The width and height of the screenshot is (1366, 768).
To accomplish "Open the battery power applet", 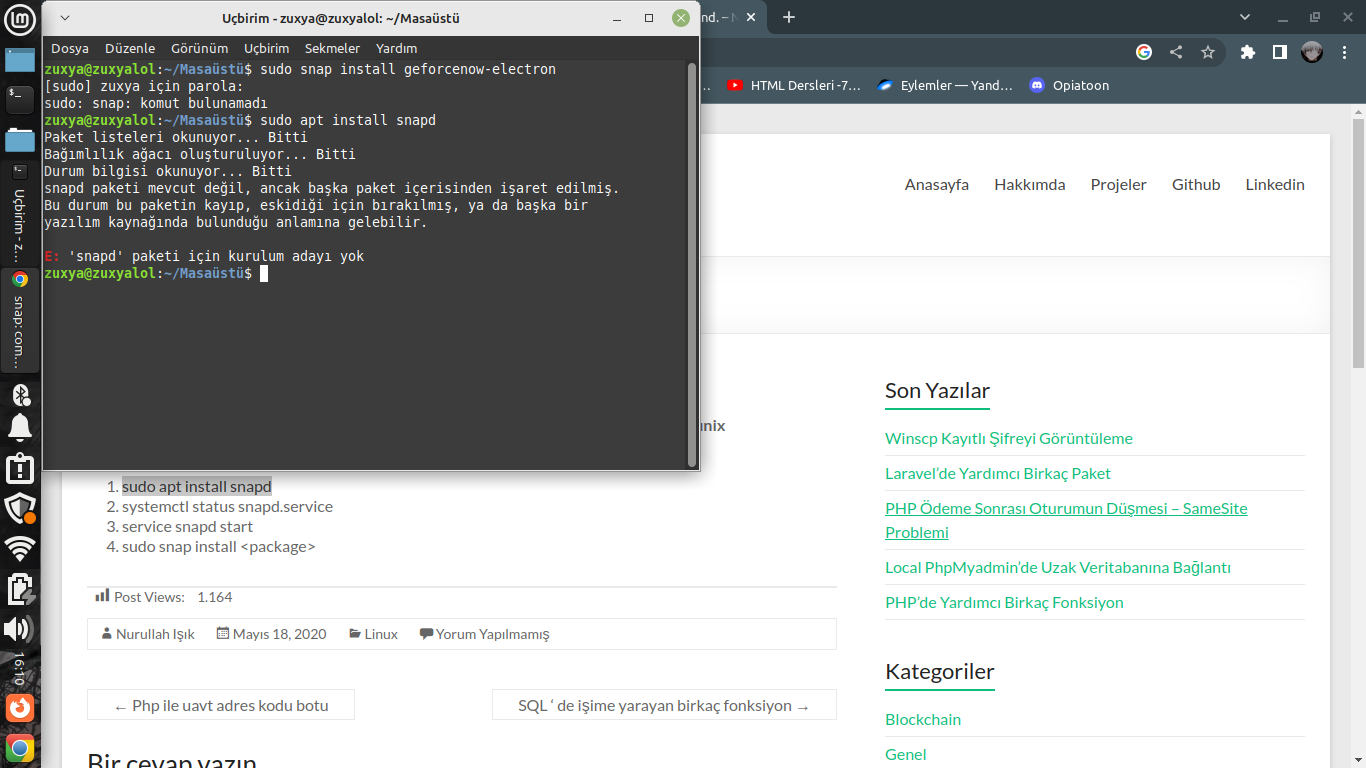I will tap(20, 589).
